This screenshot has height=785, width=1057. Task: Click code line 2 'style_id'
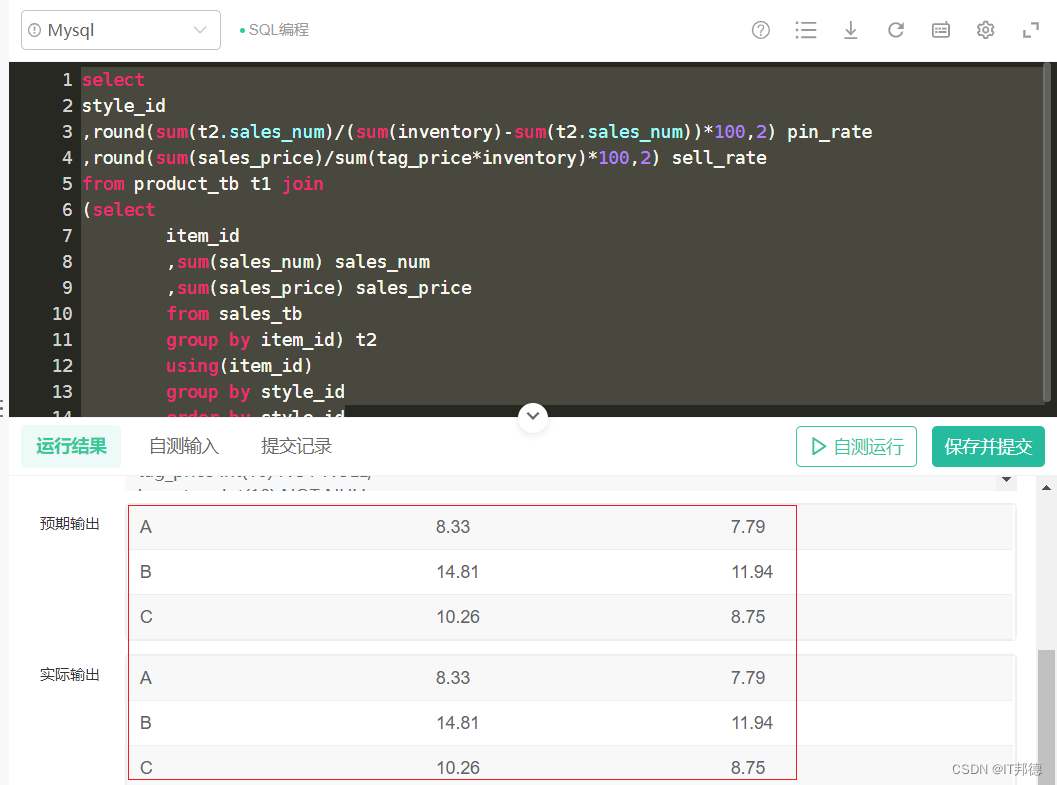tap(124, 106)
